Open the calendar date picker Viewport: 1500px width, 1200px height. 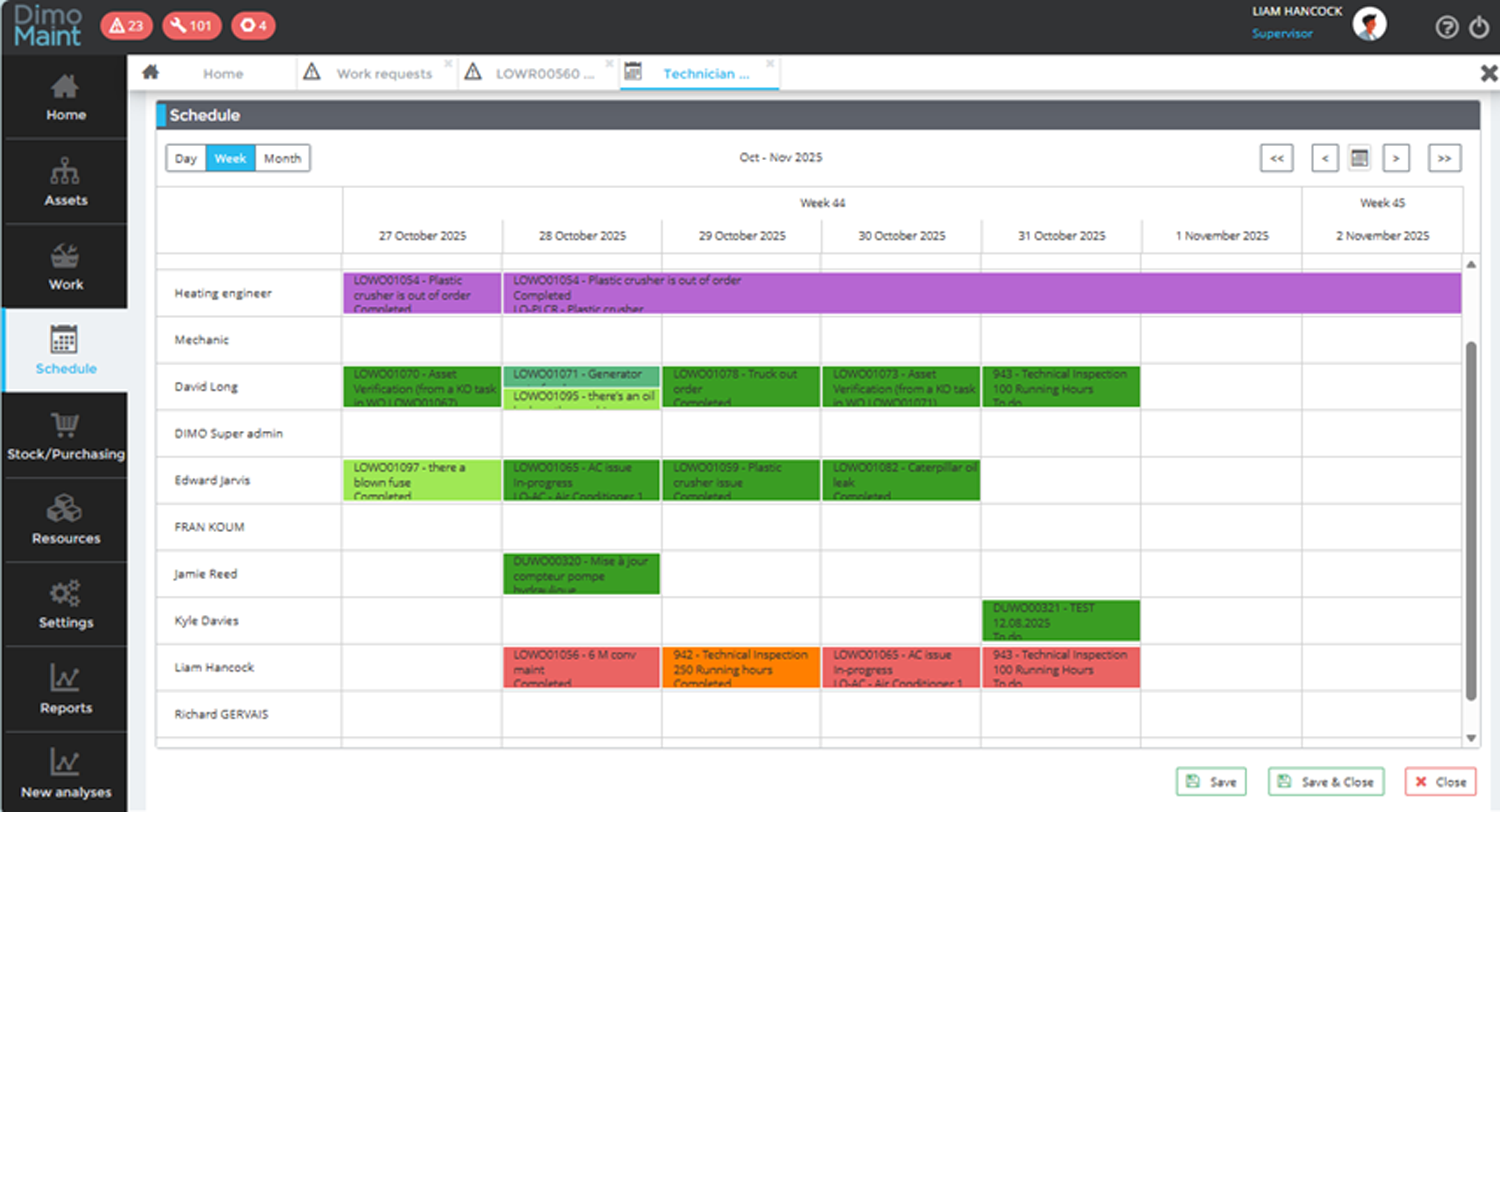click(1359, 158)
